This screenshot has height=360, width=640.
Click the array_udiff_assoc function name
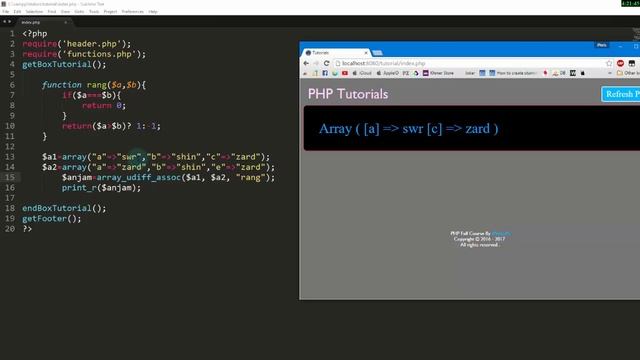(139, 178)
